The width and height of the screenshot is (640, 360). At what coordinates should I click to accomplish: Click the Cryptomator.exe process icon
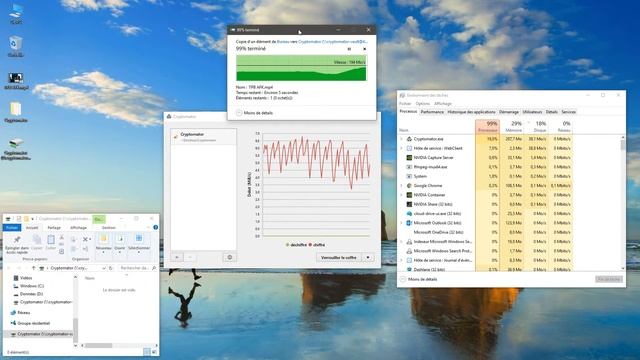coord(409,139)
